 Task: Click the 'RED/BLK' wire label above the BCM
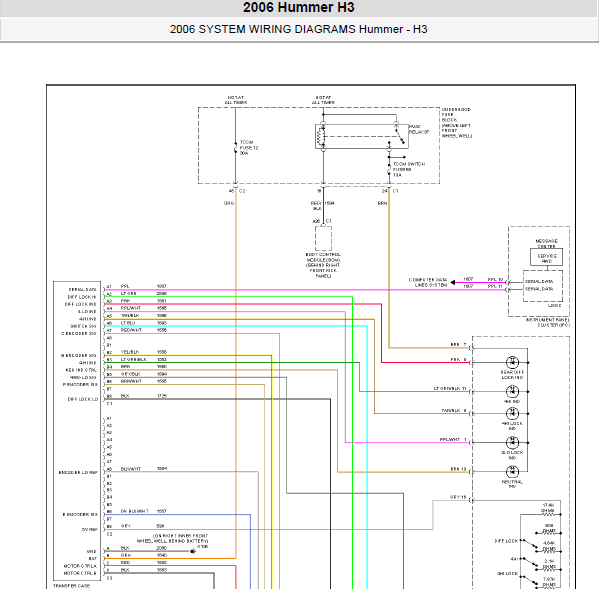click(316, 206)
